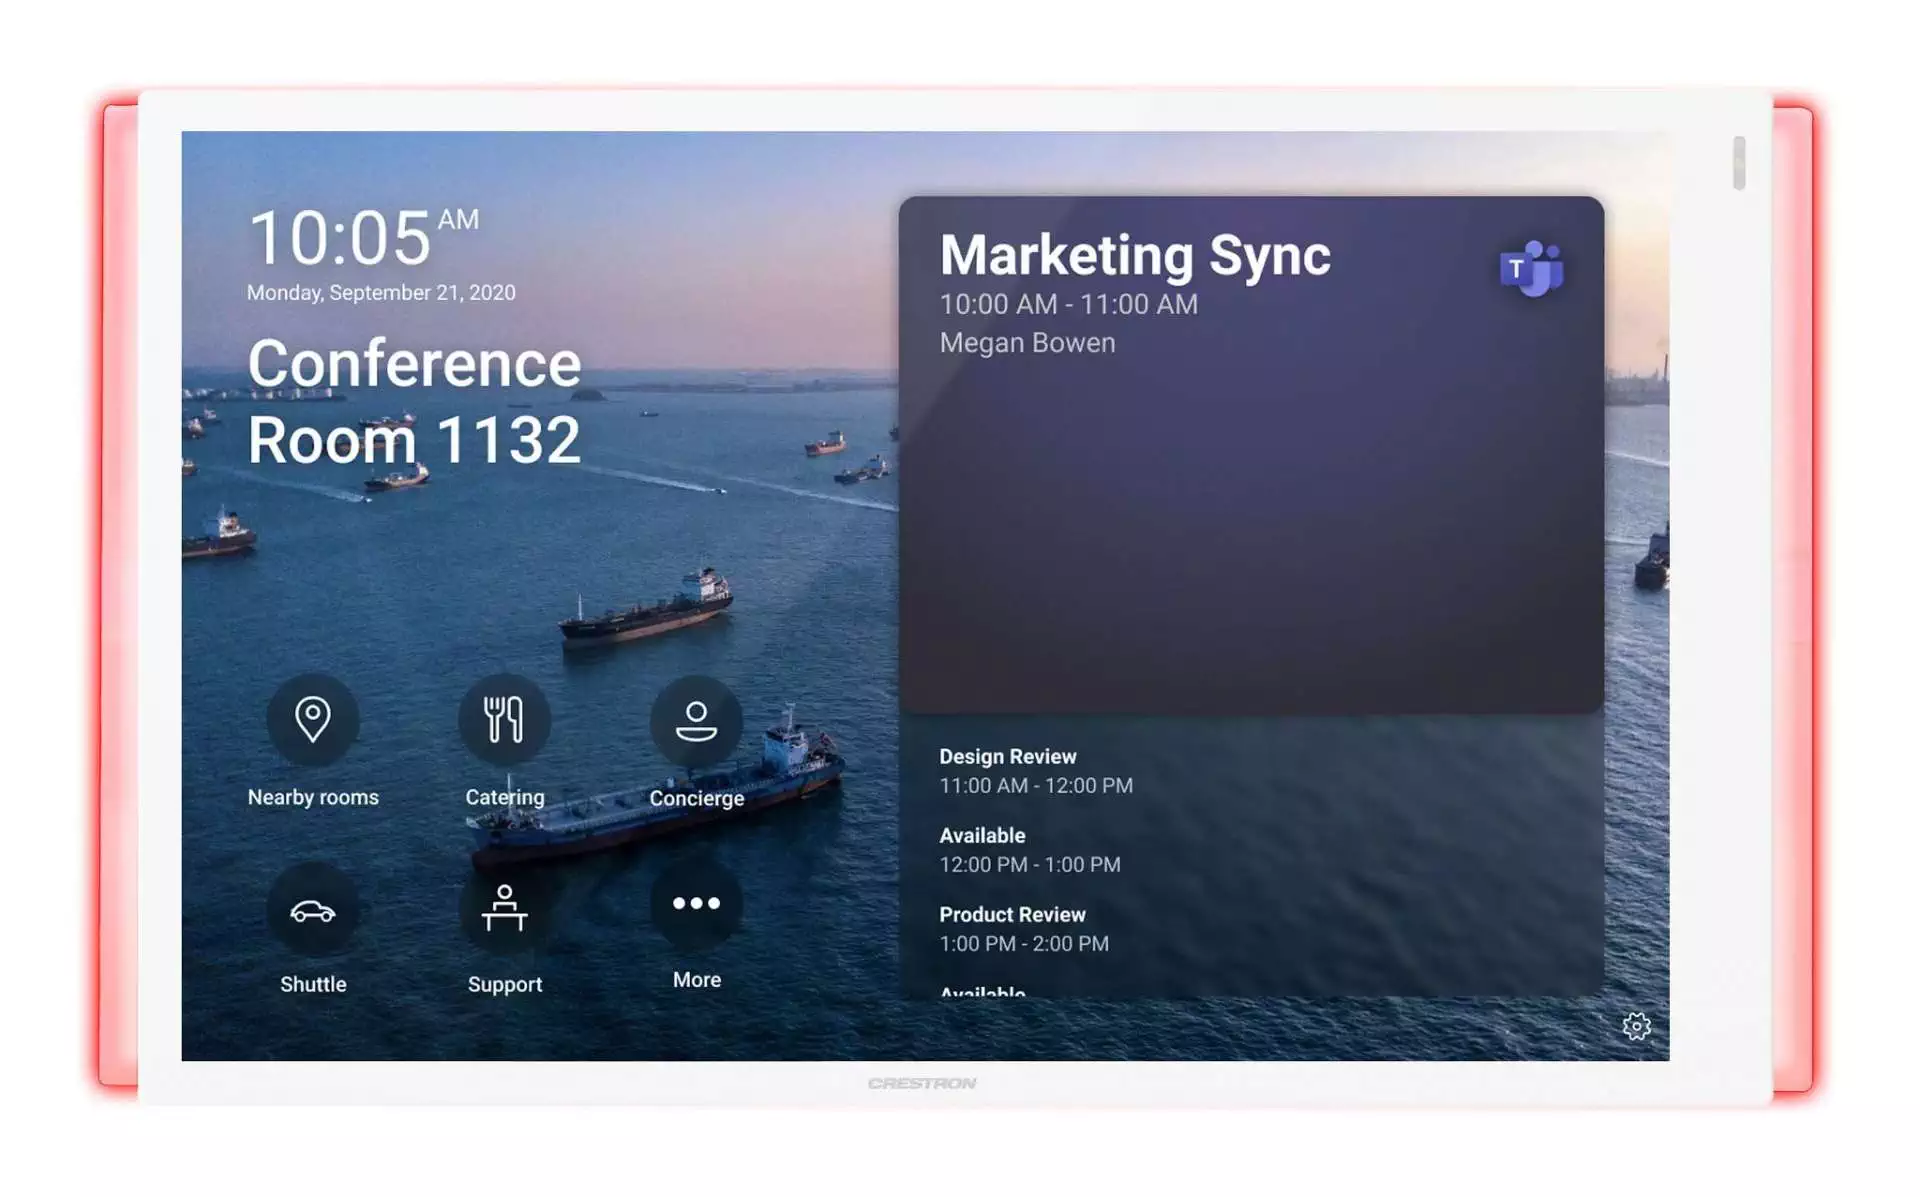Viewport: 1920px width, 1197px height.
Task: Request a Shuttle via the car icon
Action: [x=312, y=909]
